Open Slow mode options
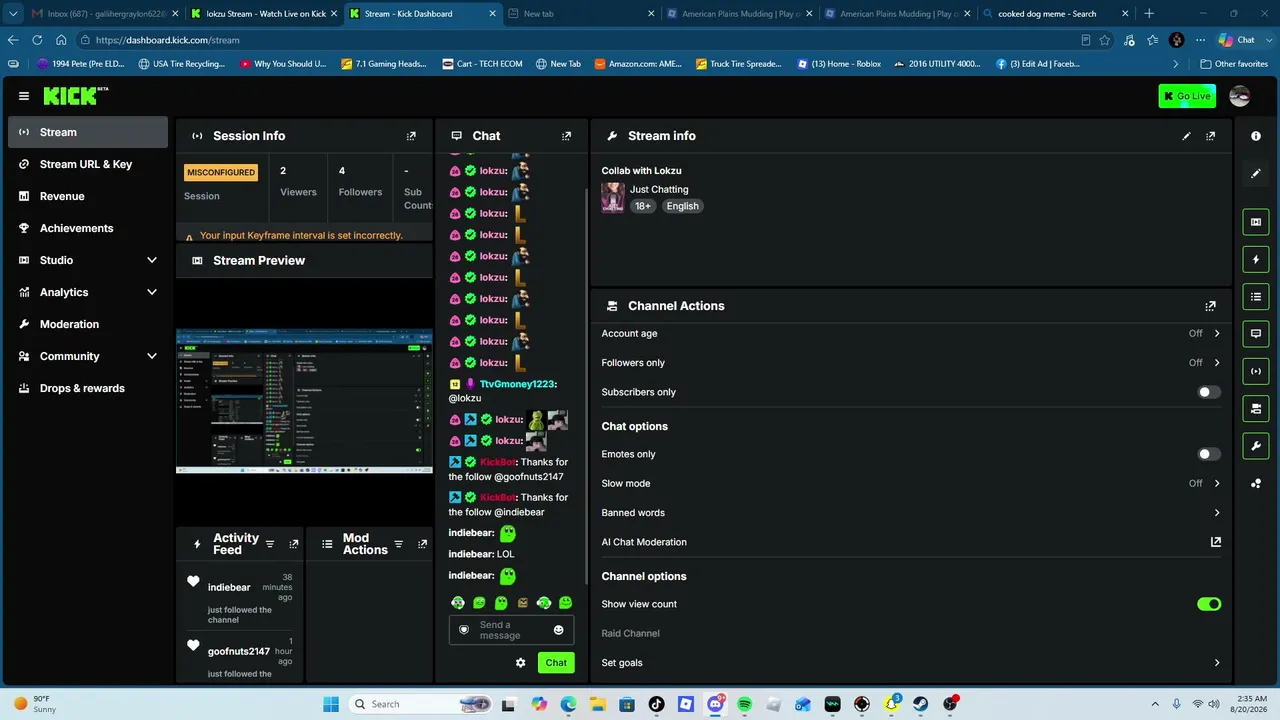This screenshot has width=1280, height=720. pos(911,483)
